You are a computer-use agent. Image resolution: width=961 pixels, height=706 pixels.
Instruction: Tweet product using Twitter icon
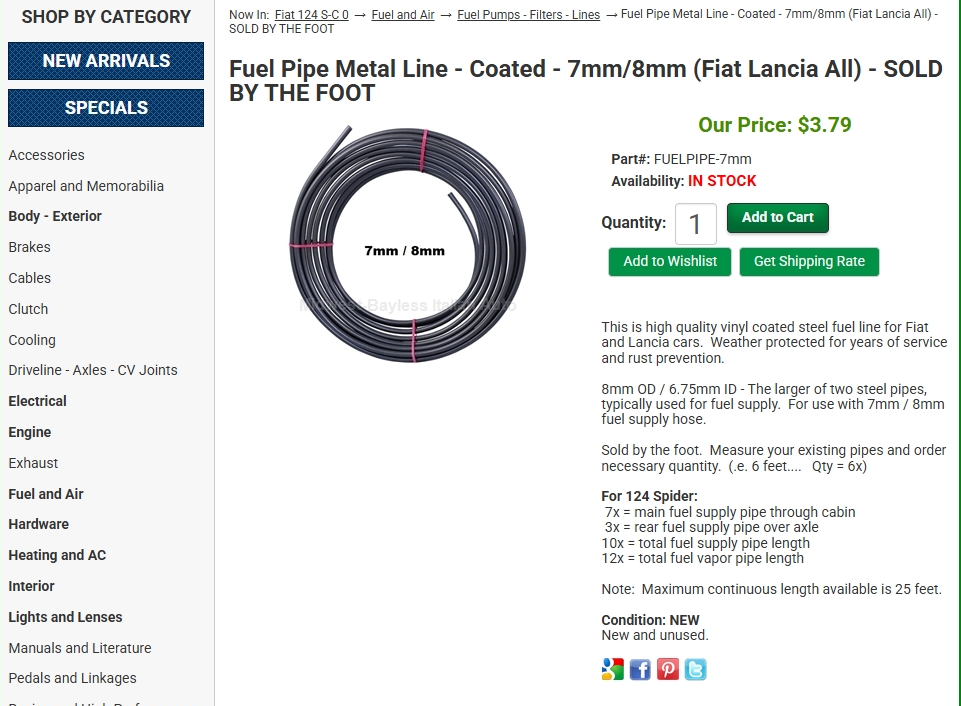tap(696, 669)
